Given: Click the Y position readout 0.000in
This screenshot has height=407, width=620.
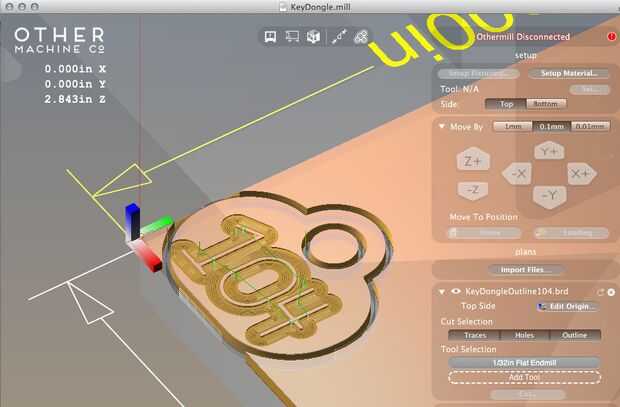Looking at the screenshot, I should click(x=75, y=84).
